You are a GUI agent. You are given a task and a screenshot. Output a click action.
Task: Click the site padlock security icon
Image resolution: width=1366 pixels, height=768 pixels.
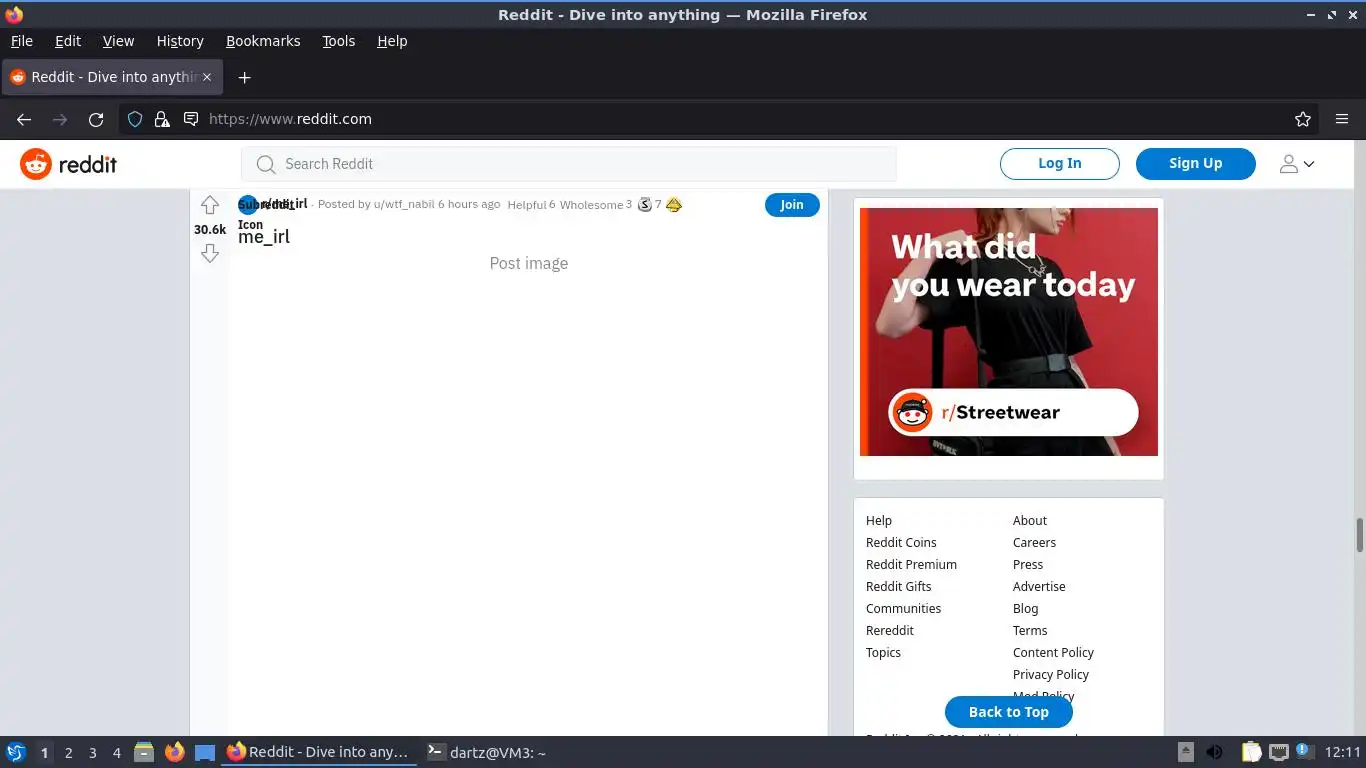(x=162, y=119)
